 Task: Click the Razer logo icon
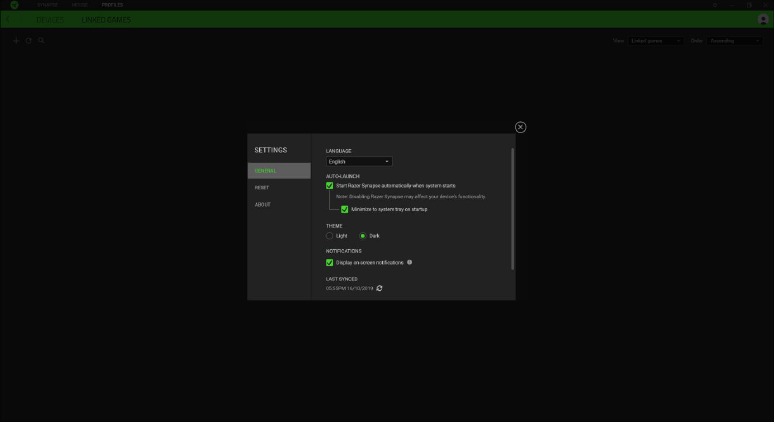pyautogui.click(x=14, y=5)
